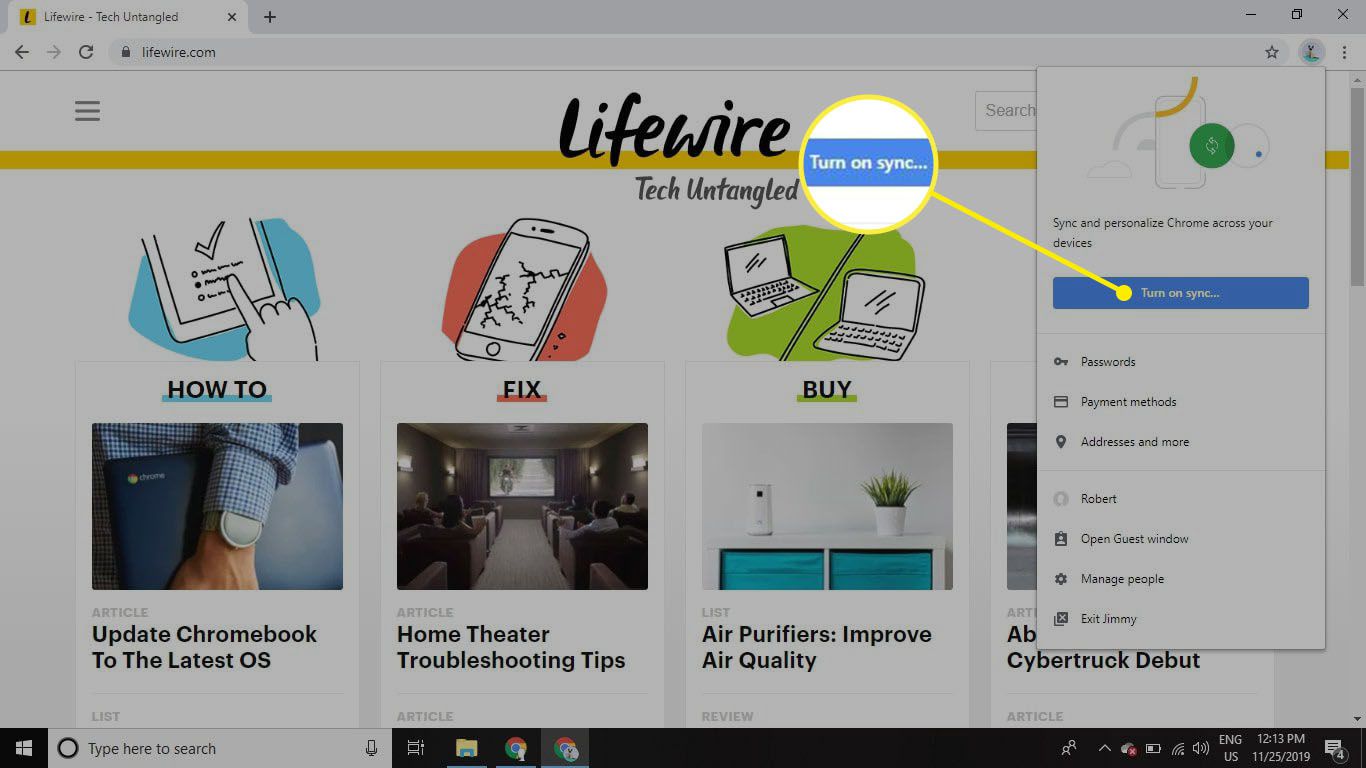
Task: Open Addresses and more
Action: 1180,442
